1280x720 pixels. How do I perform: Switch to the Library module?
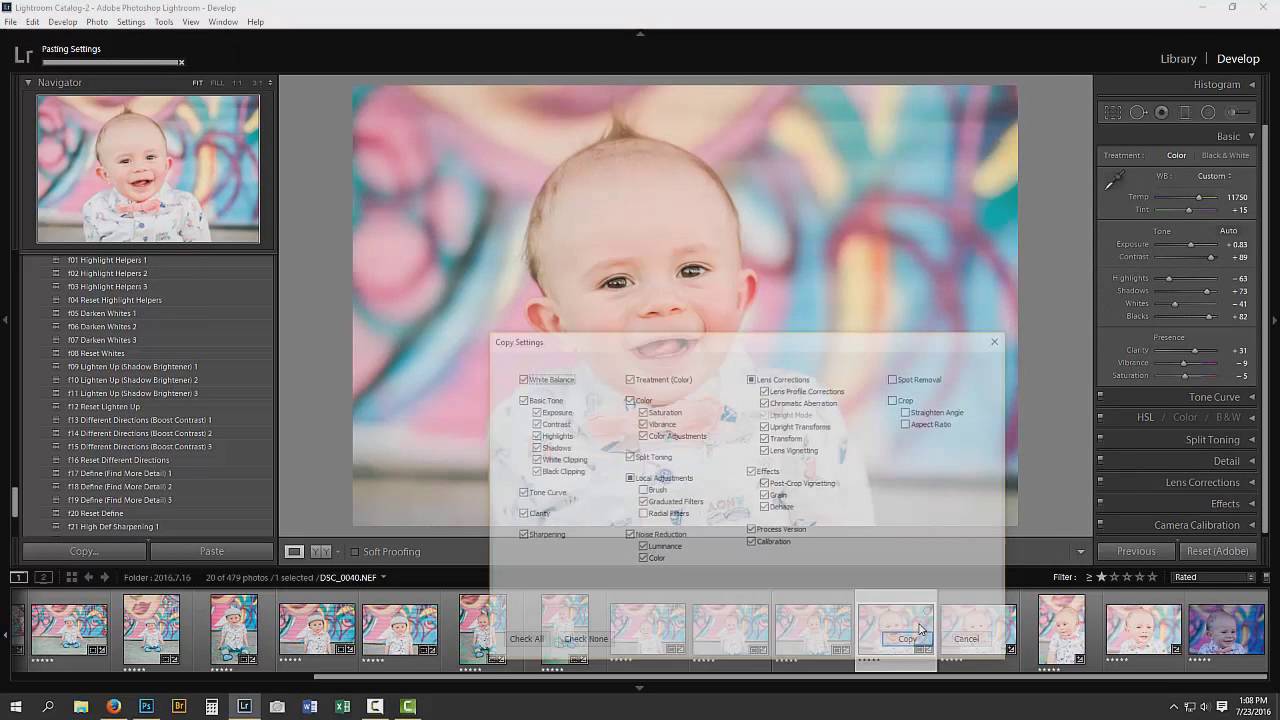(1178, 59)
